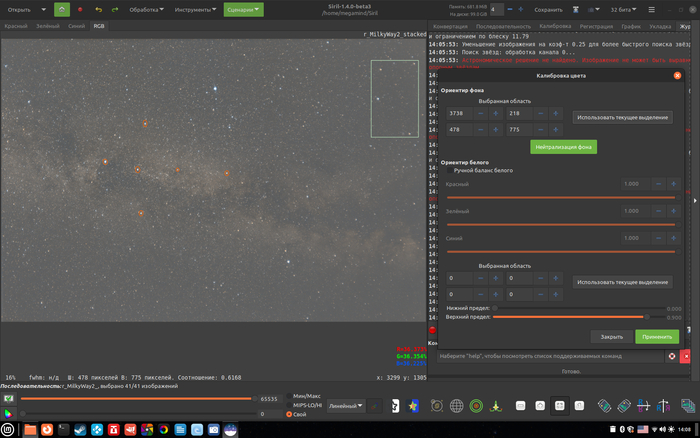The height and width of the screenshot is (438, 700).
Task: Click the green home directory button
Action: click(62, 9)
